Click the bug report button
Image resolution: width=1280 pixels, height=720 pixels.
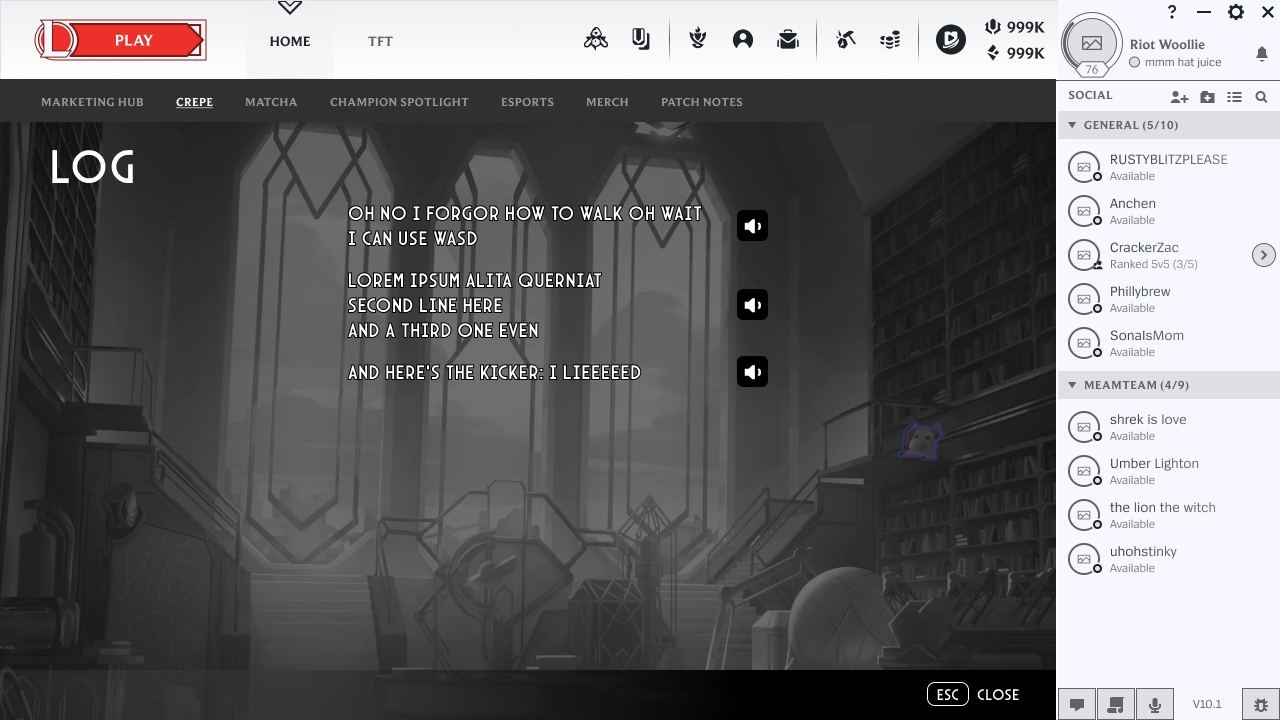click(1260, 704)
